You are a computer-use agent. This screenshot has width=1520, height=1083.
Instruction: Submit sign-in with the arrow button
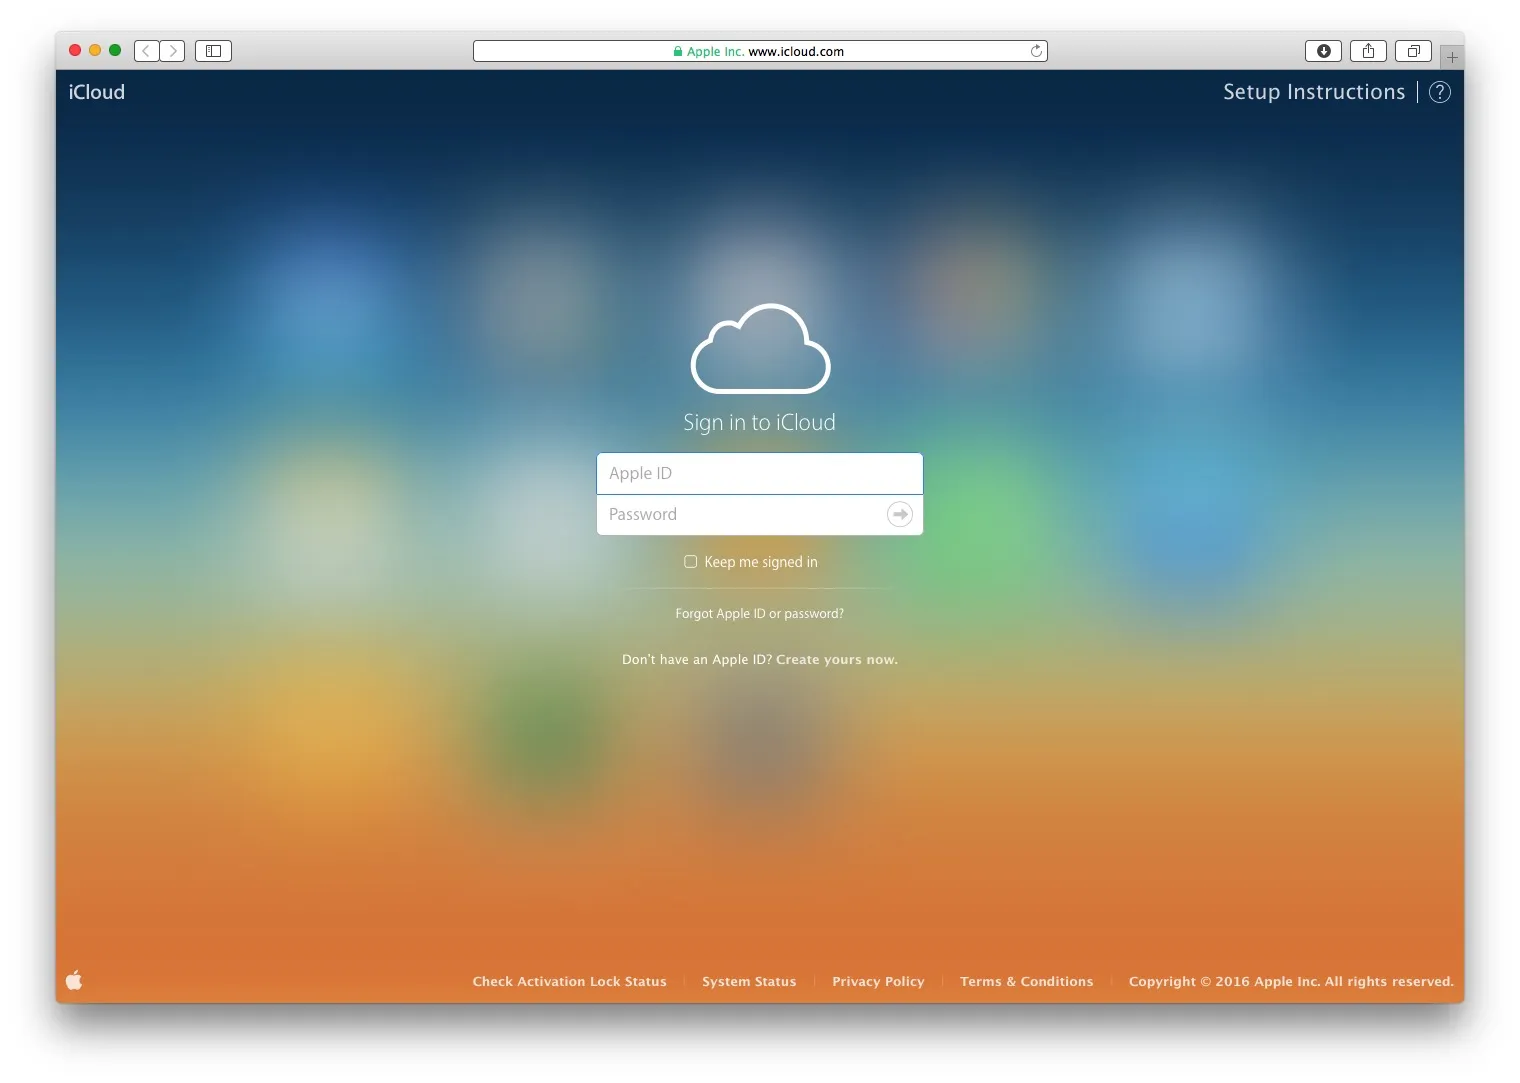[x=899, y=514]
